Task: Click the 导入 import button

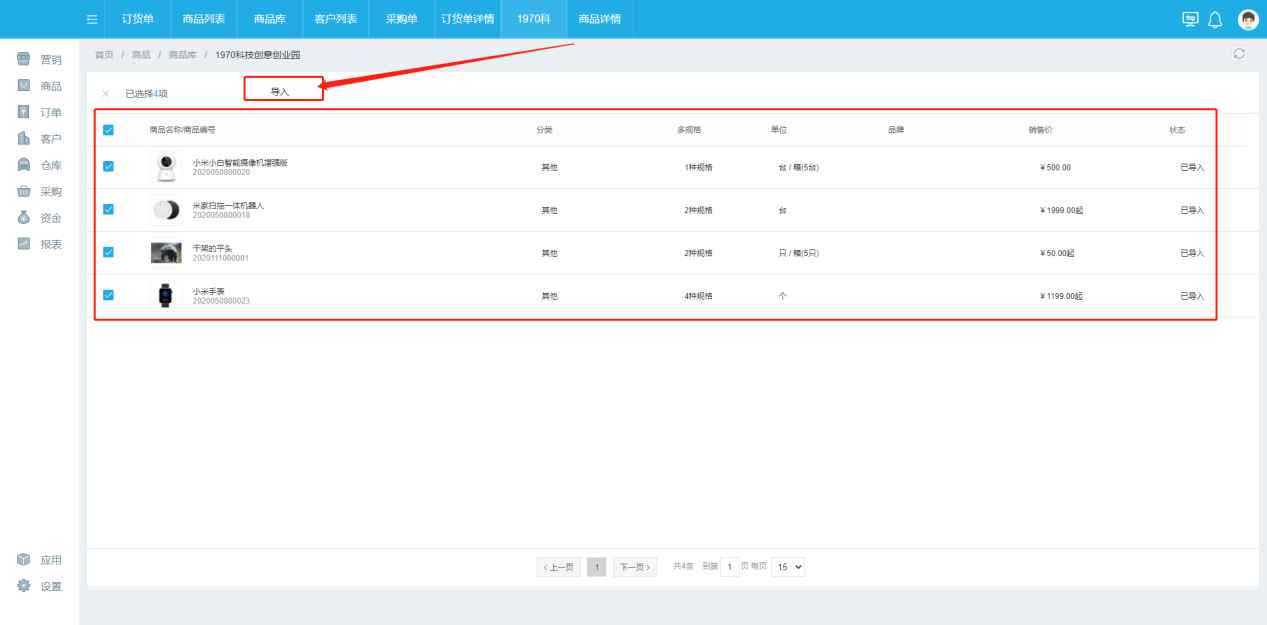Action: click(281, 91)
